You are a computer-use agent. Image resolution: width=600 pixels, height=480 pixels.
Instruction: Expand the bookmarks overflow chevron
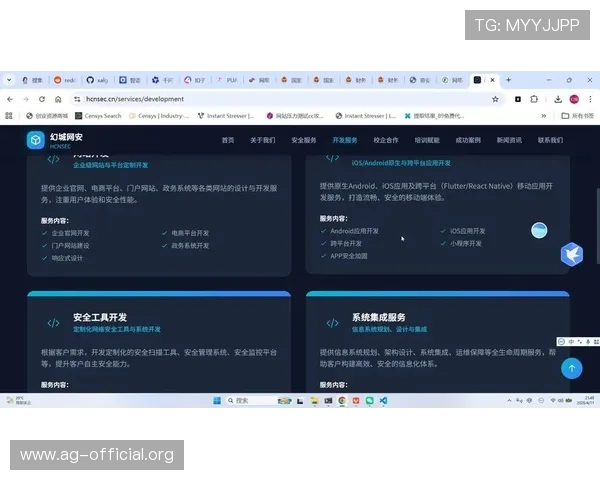(x=544, y=116)
